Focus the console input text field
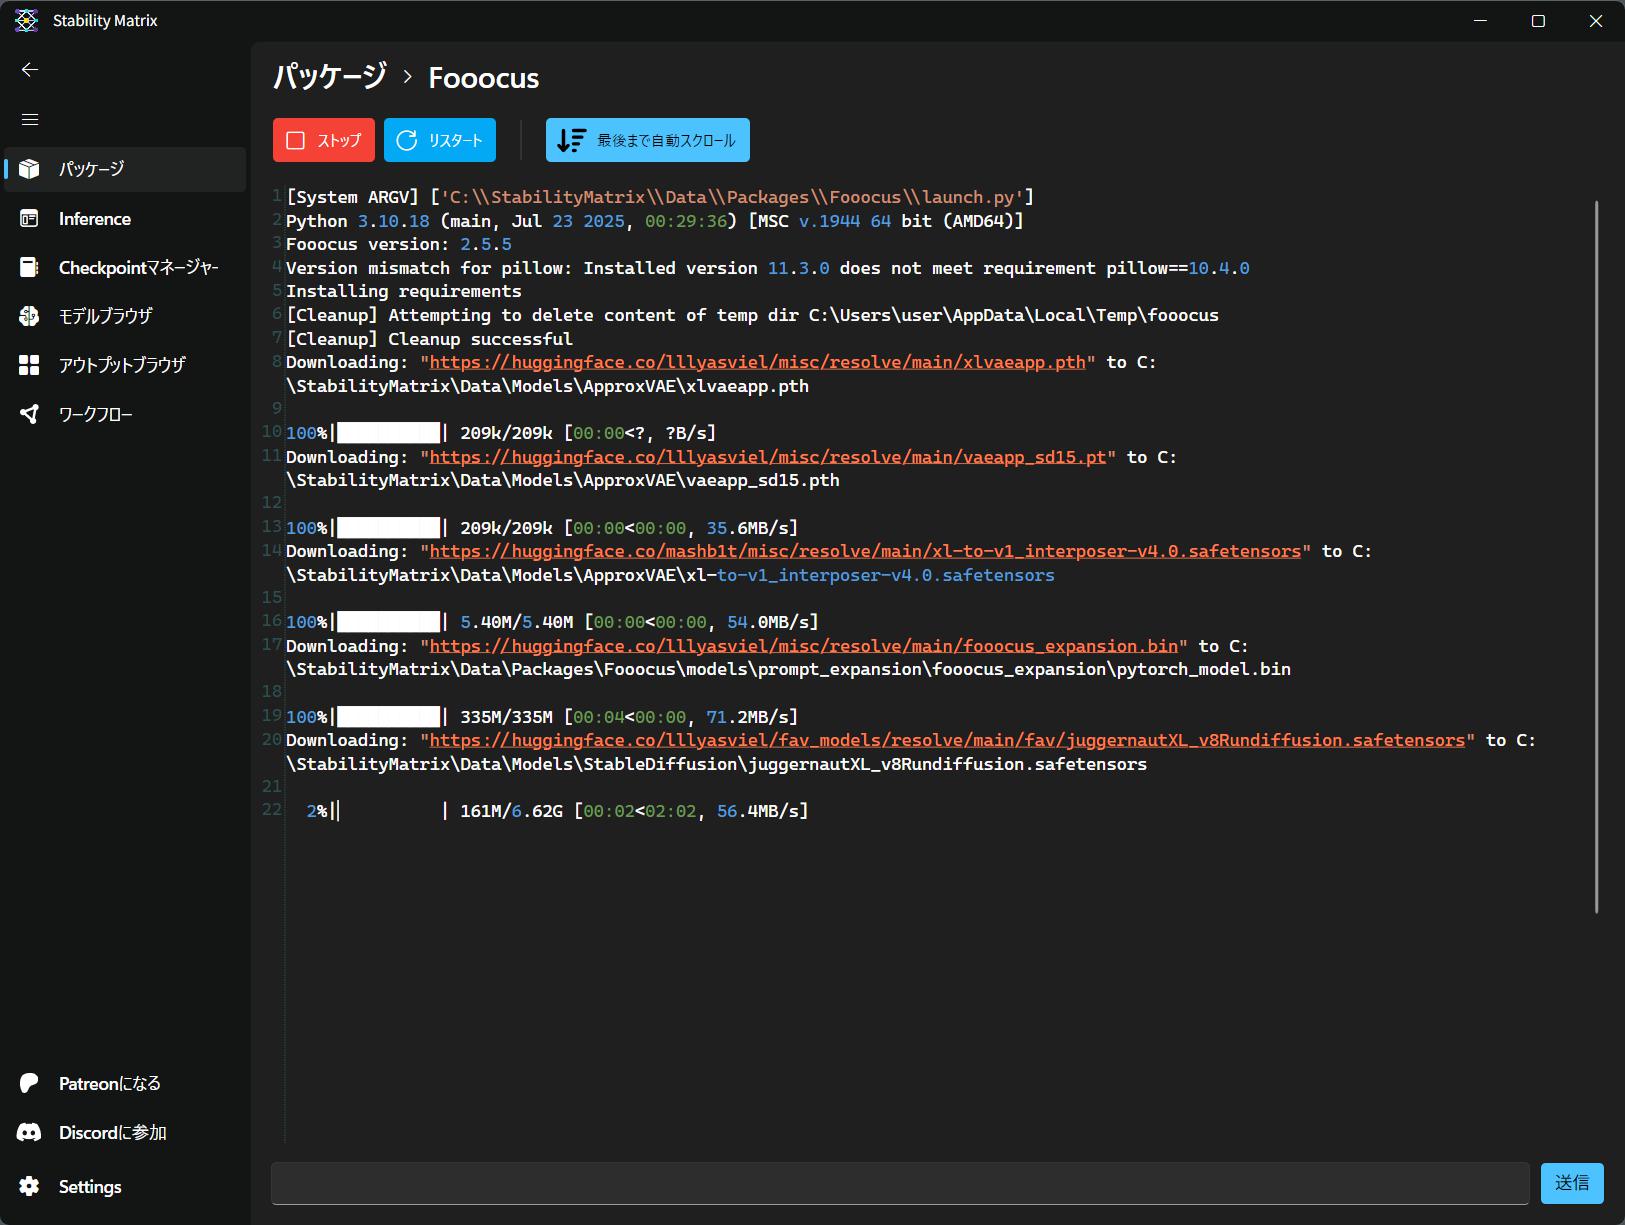The width and height of the screenshot is (1625, 1225). tap(899, 1183)
